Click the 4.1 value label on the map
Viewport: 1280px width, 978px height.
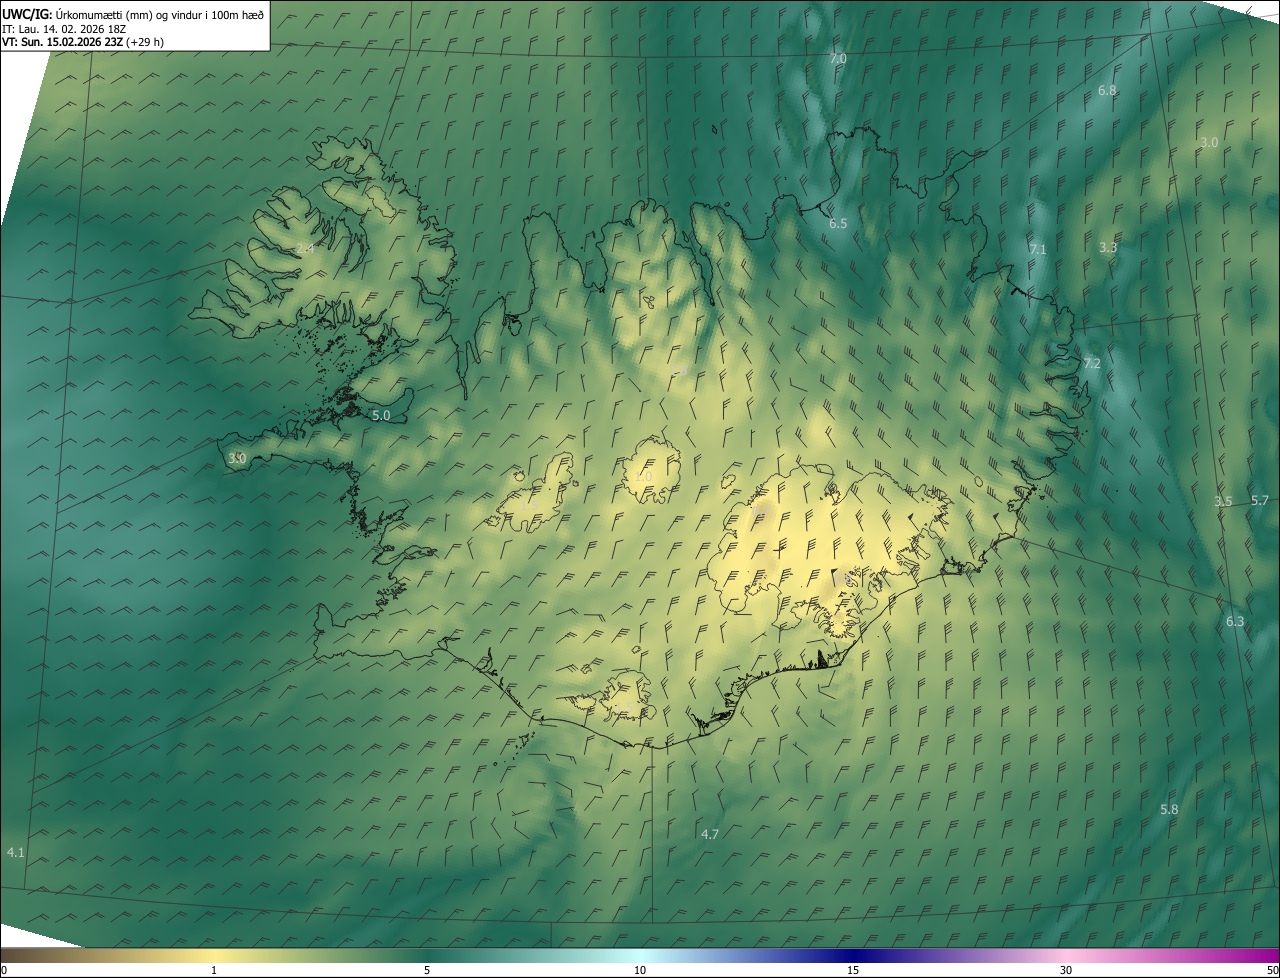coord(16,852)
